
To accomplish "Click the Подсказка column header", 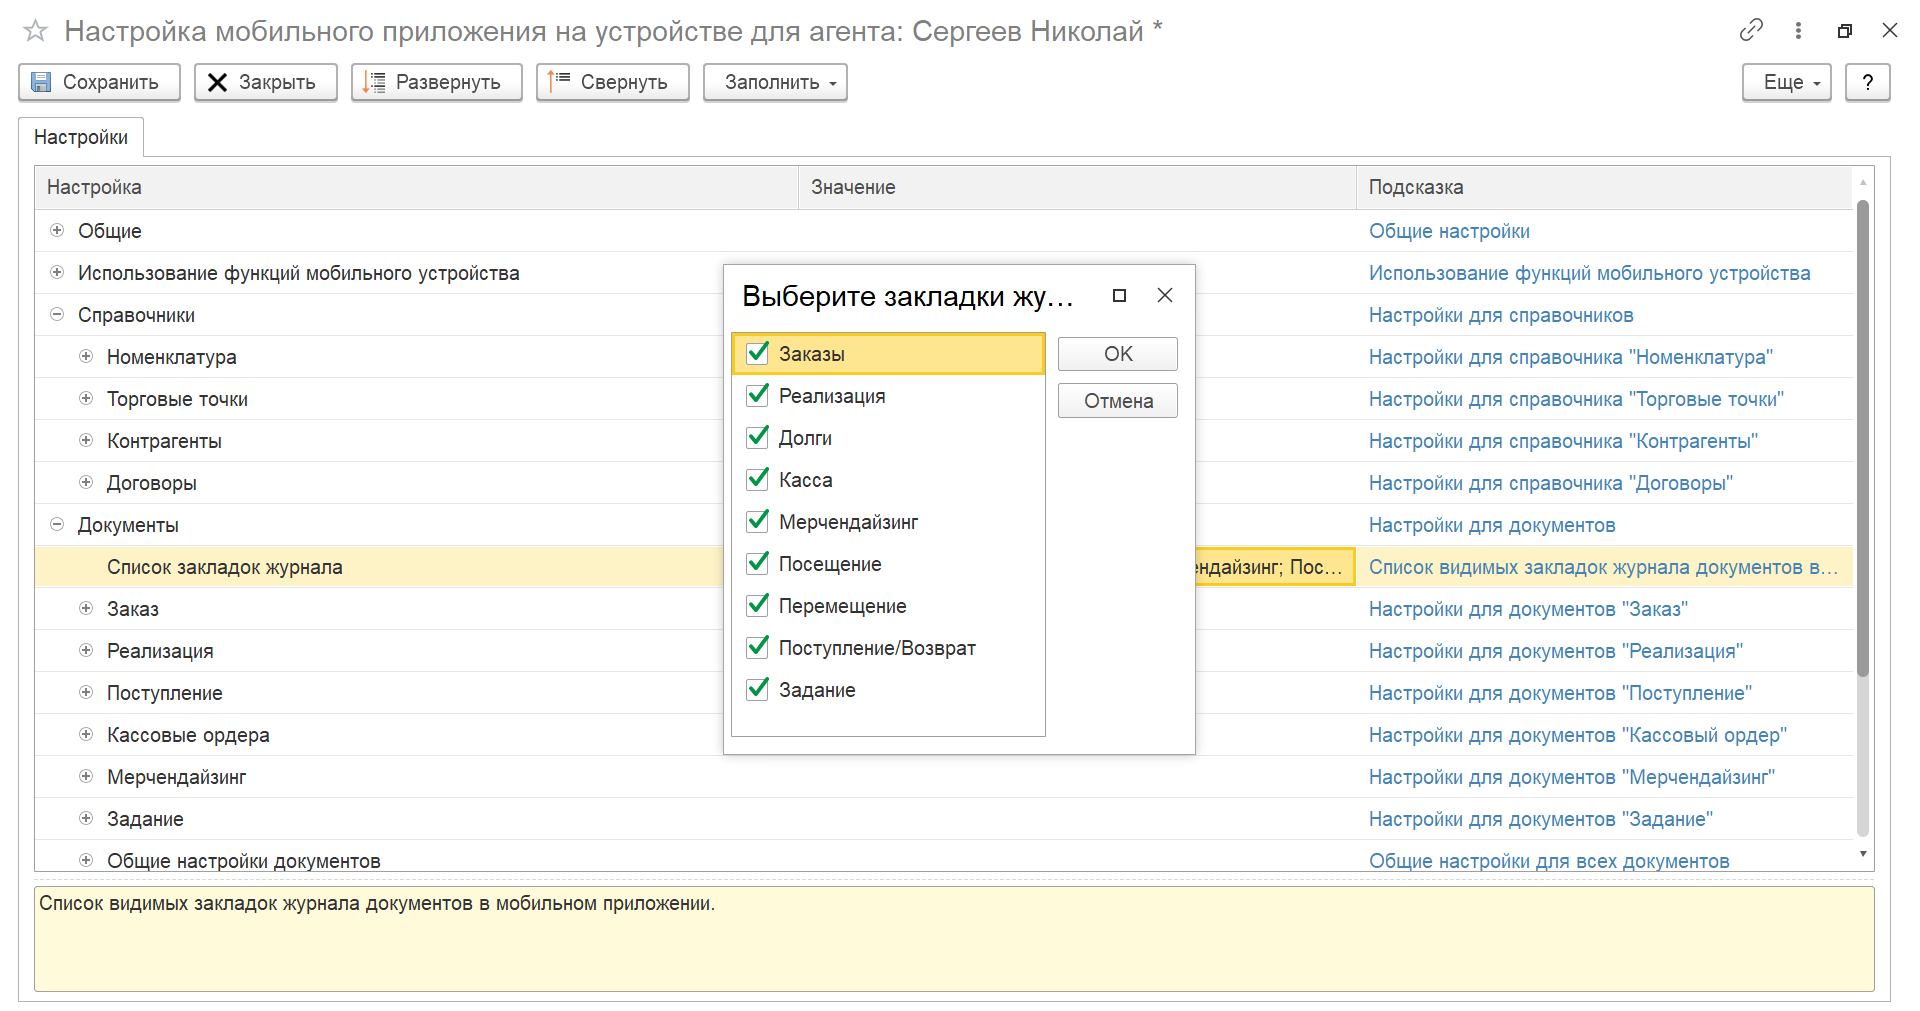I will point(1604,187).
